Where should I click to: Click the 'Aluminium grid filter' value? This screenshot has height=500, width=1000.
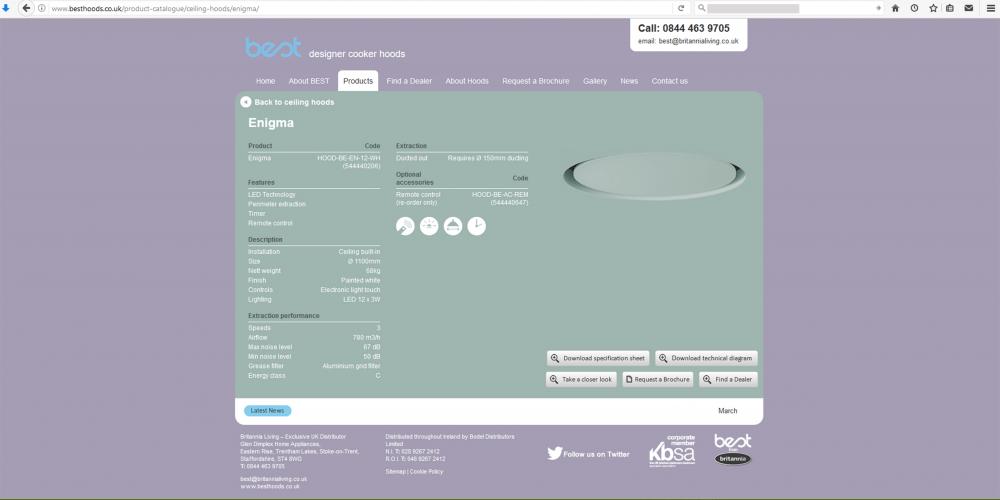(x=351, y=366)
